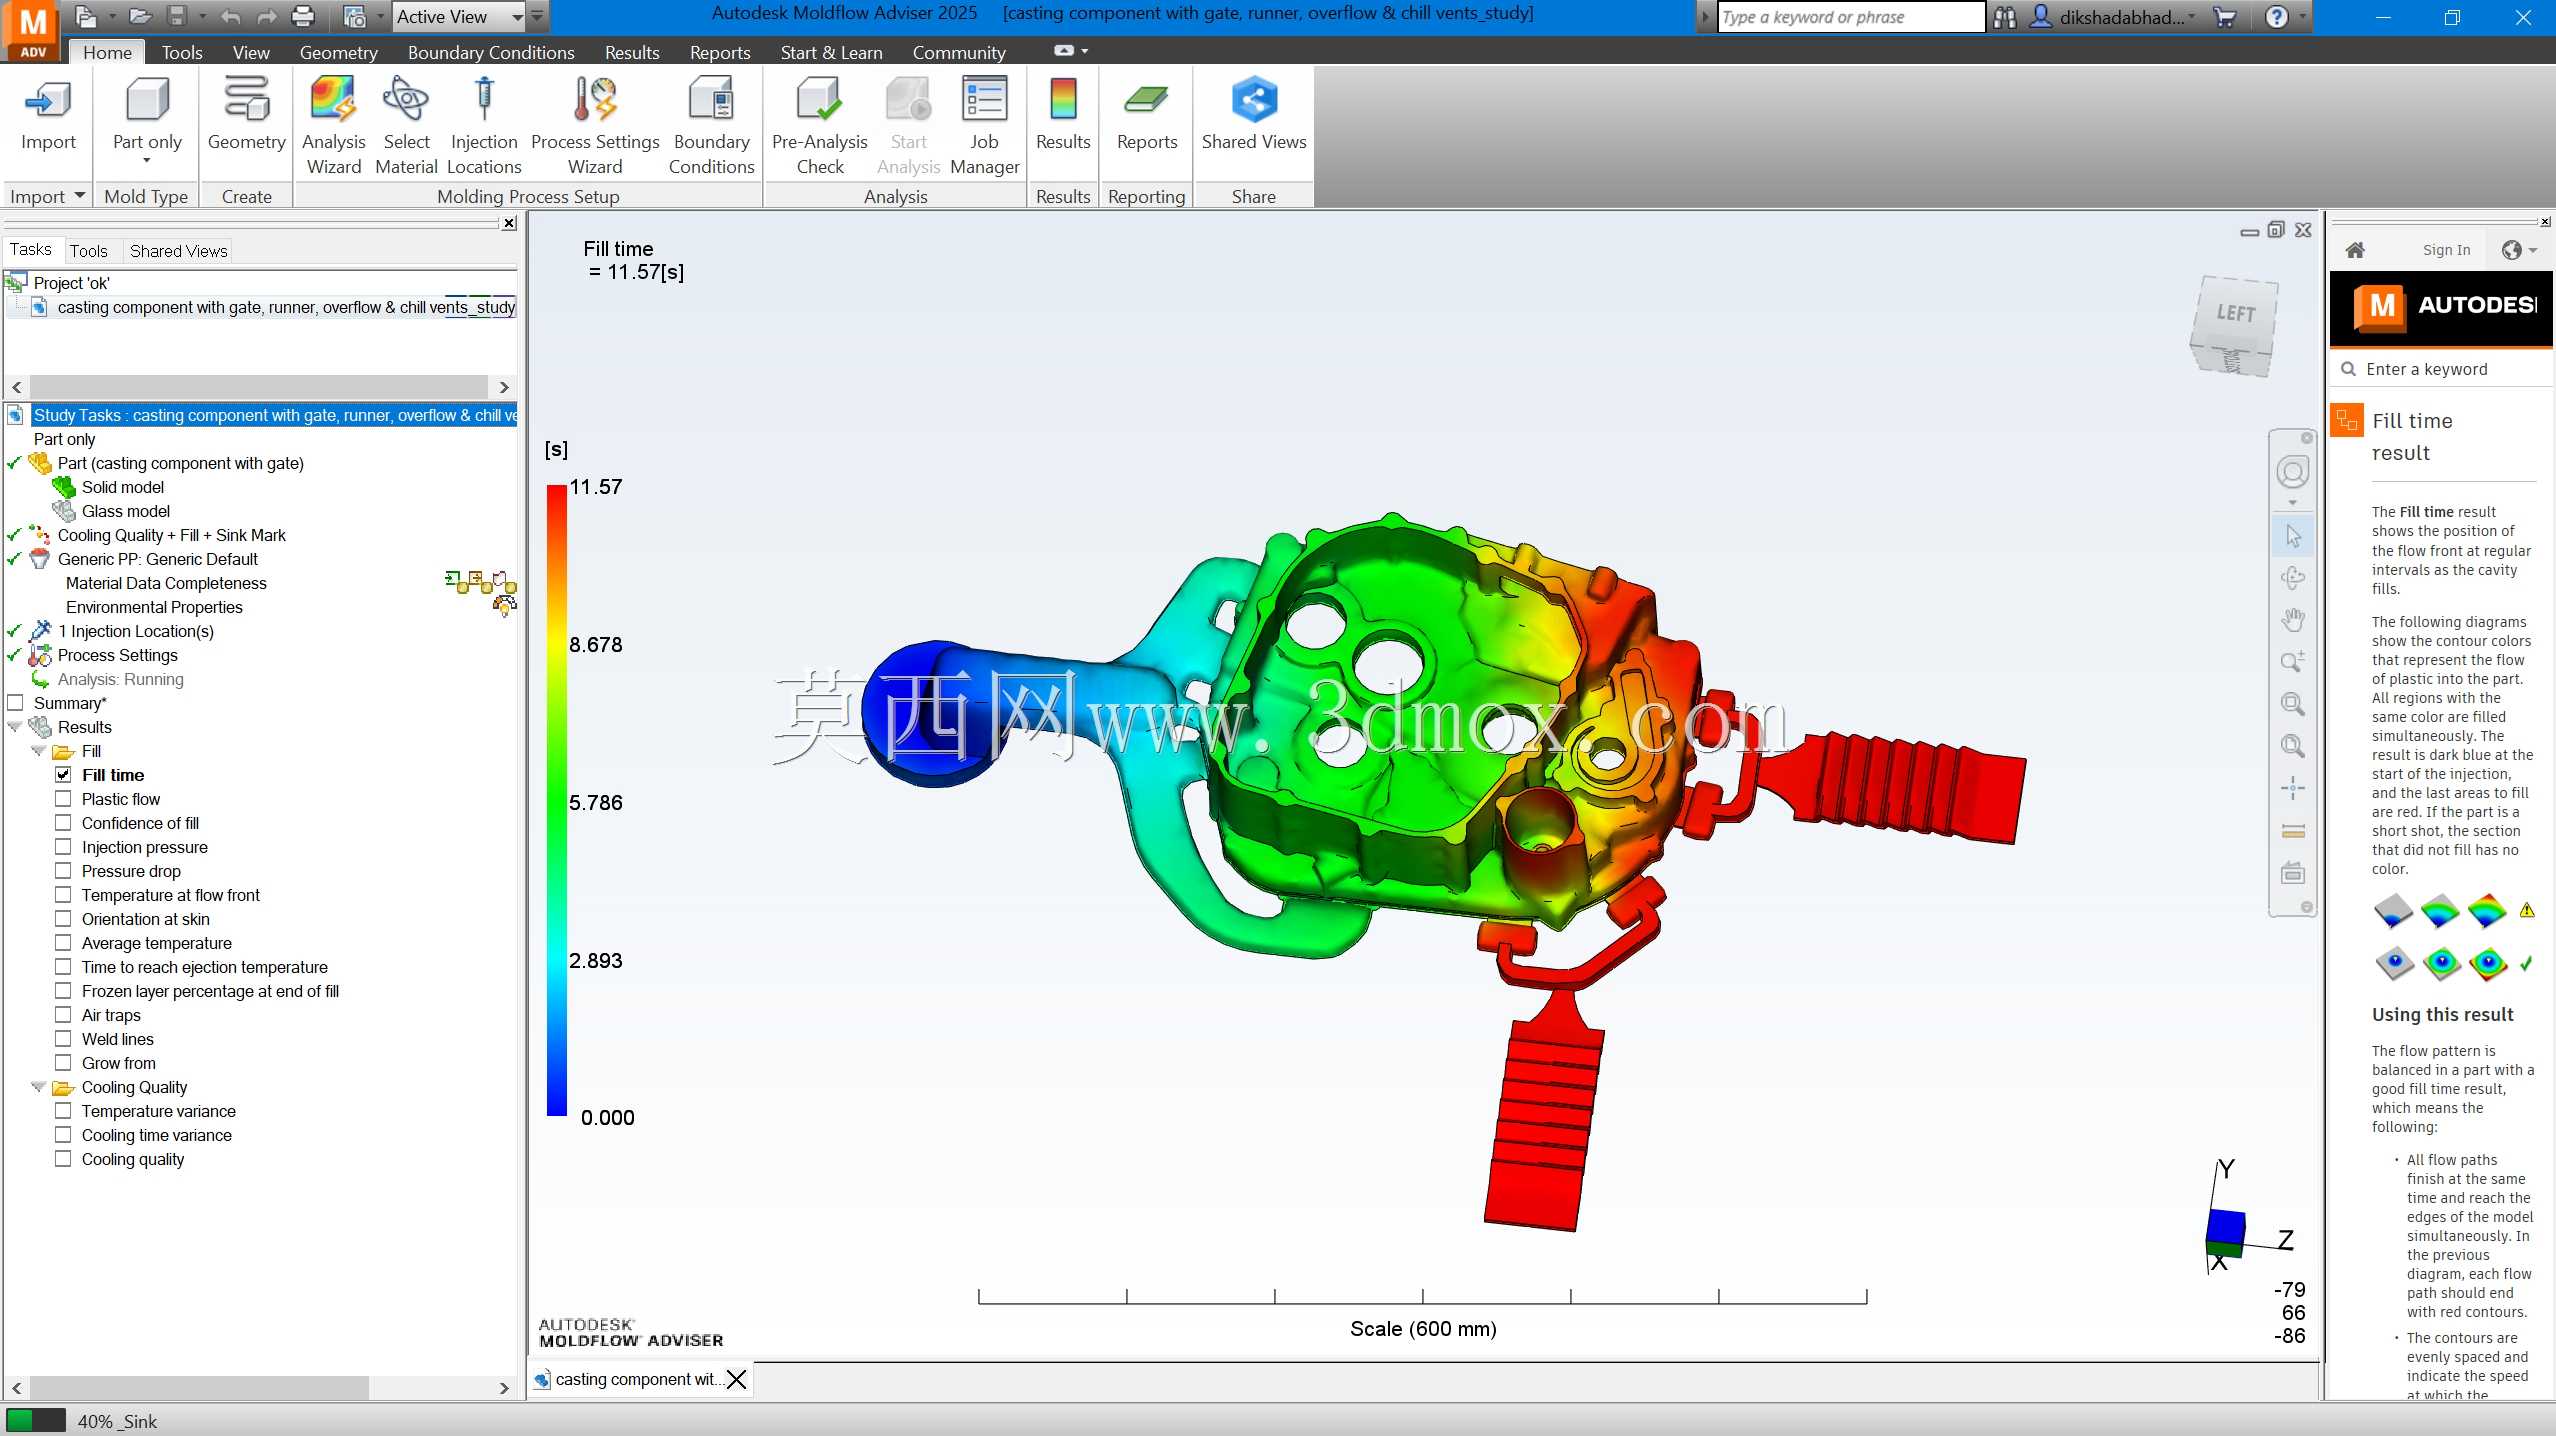
Task: Click the Reports book icon in the ribbon
Action: (1146, 100)
